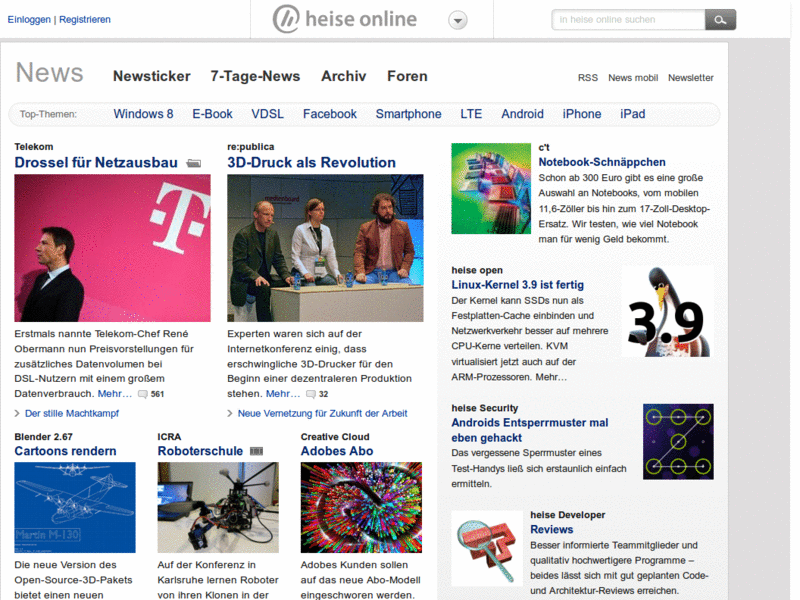
Task: Open the re:publica panel photo
Action: [x=325, y=248]
